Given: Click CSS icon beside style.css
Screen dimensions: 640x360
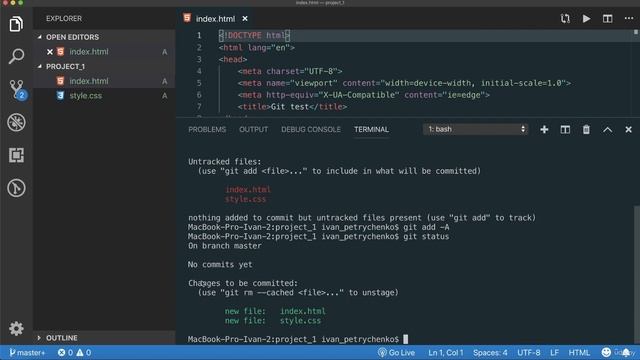Looking at the screenshot, I should [x=60, y=96].
